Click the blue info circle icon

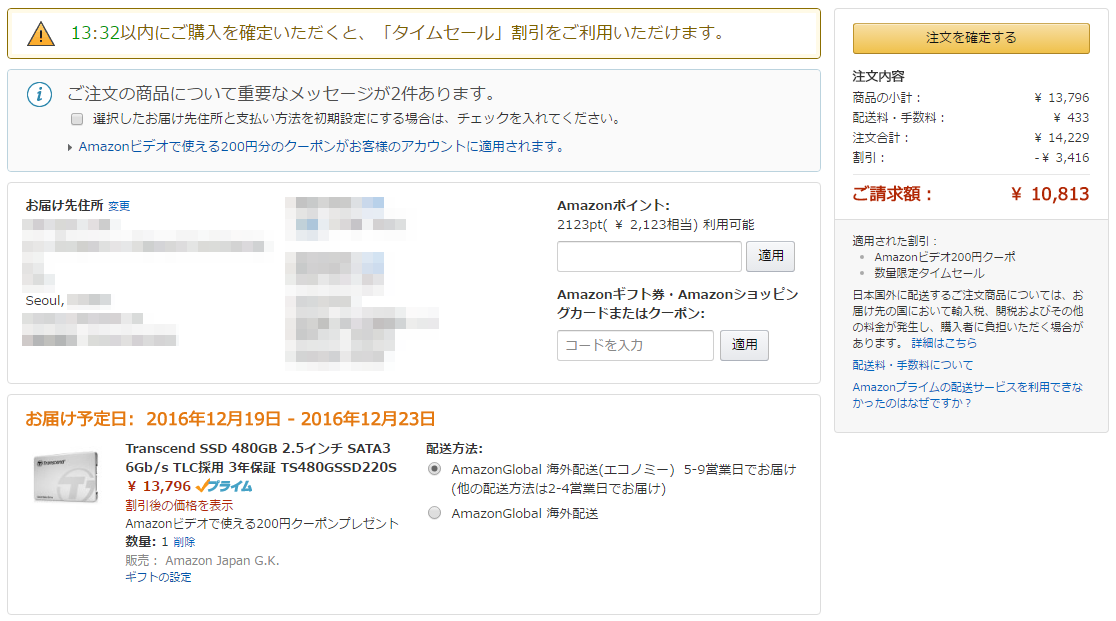point(39,95)
